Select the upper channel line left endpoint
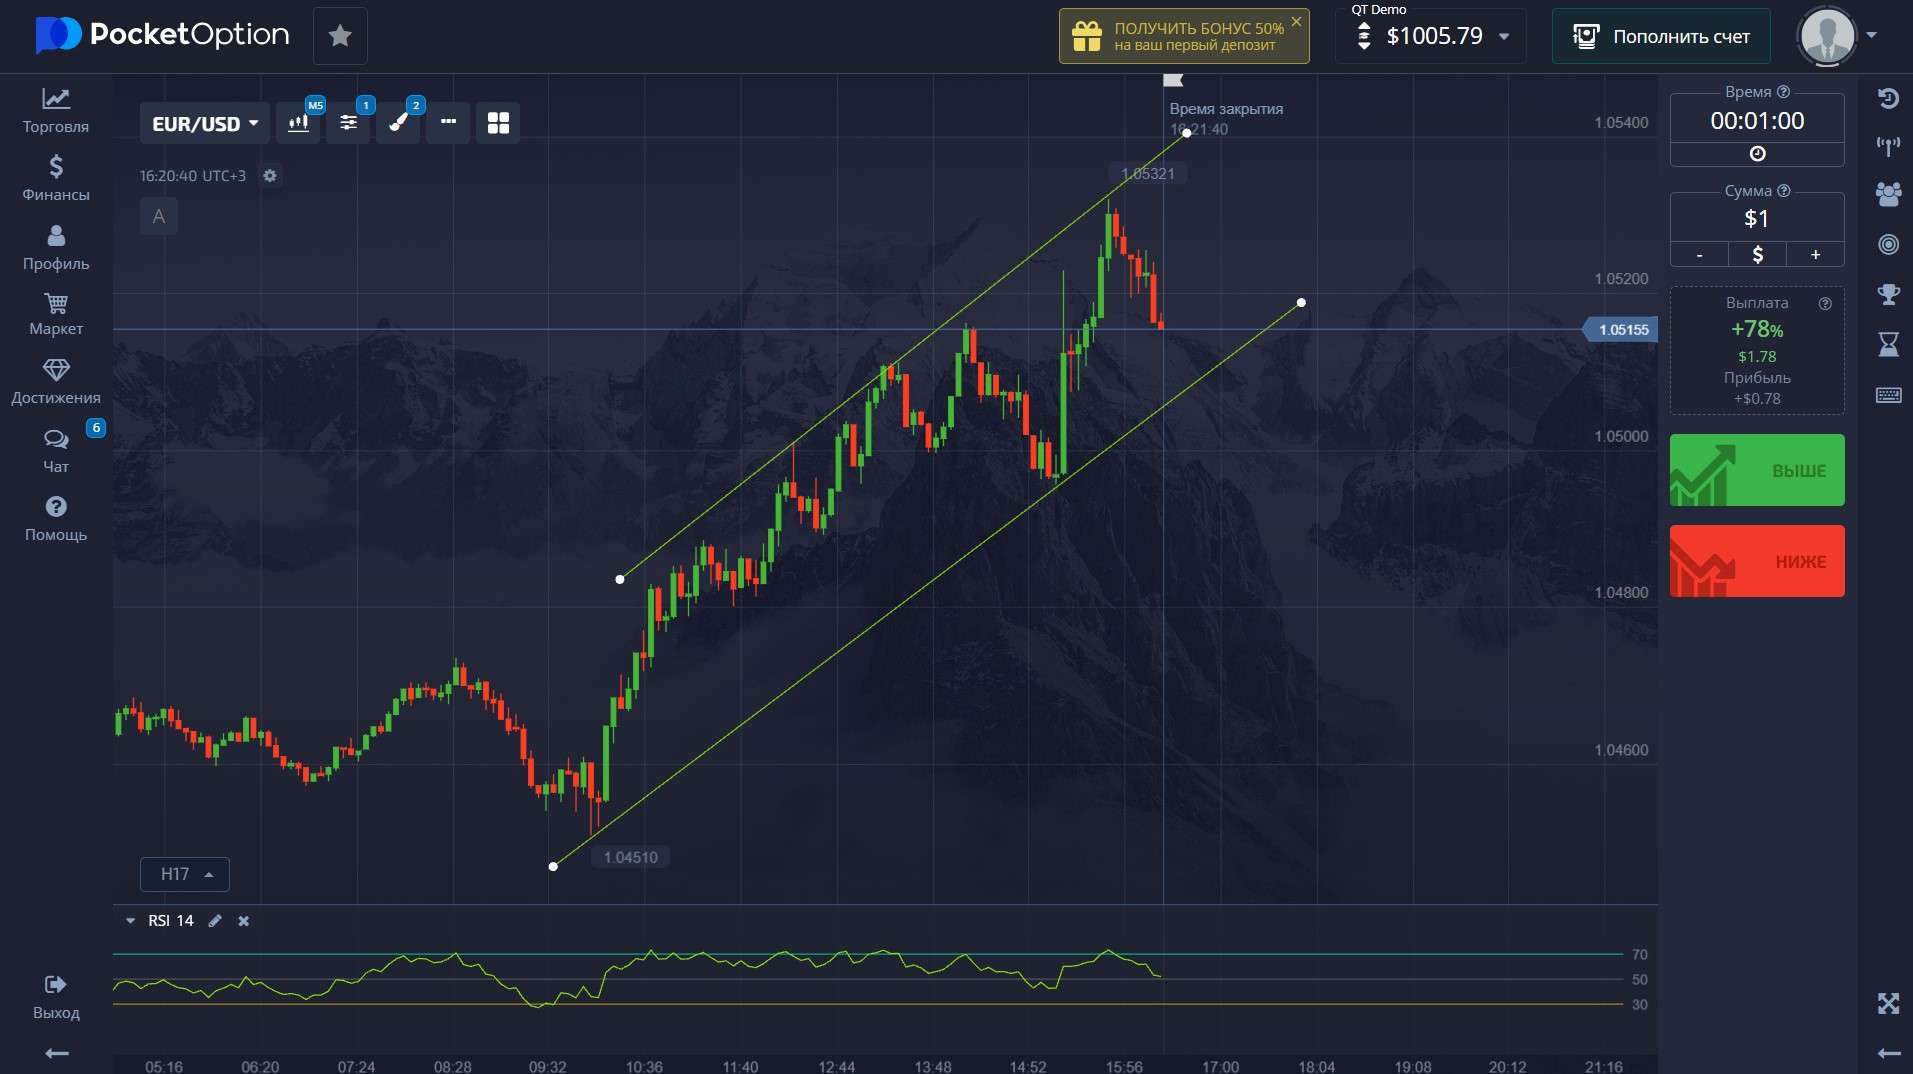The width and height of the screenshot is (1913, 1074). 620,579
